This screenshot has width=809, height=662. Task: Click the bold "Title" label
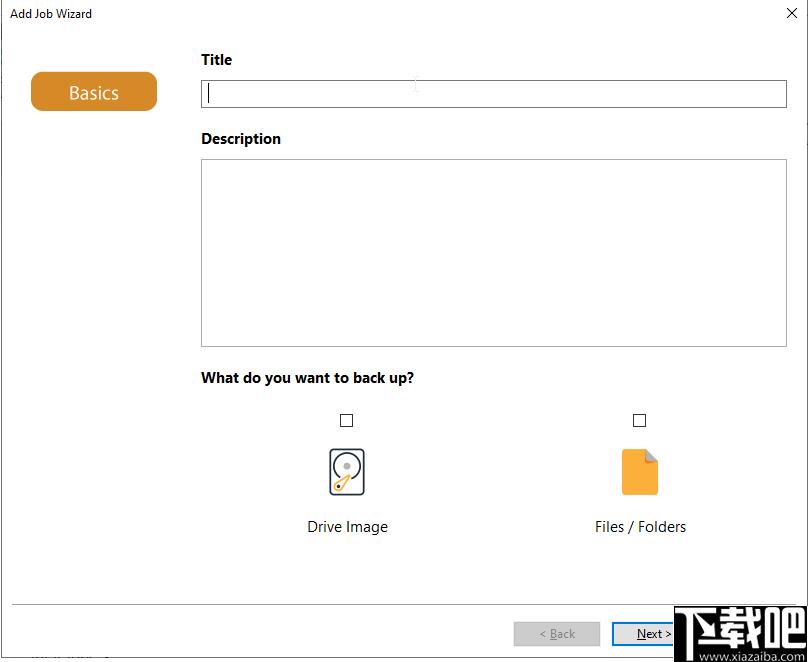pyautogui.click(x=216, y=59)
